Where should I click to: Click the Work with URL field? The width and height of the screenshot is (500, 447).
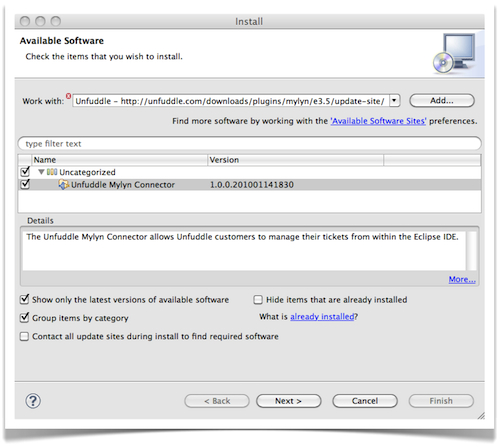click(x=231, y=101)
